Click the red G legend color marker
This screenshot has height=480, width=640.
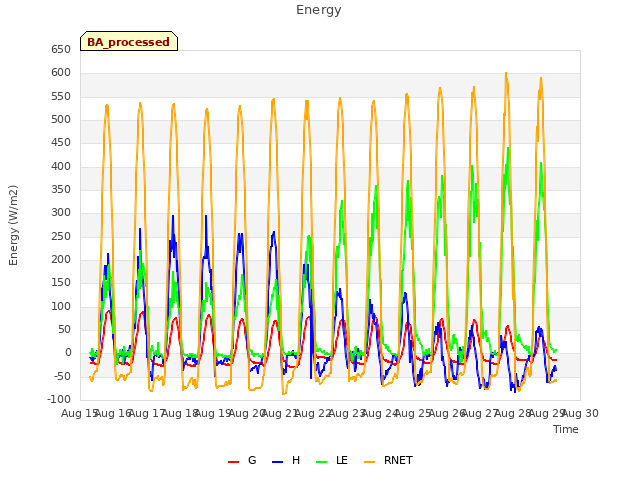[x=233, y=462]
